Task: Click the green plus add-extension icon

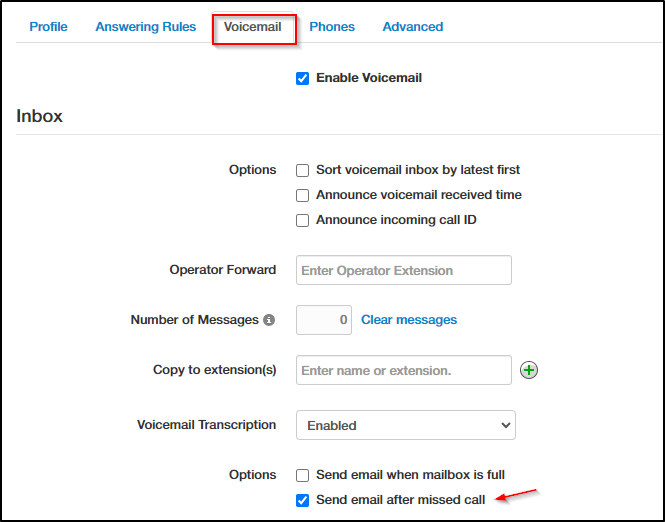Action: pos(530,370)
